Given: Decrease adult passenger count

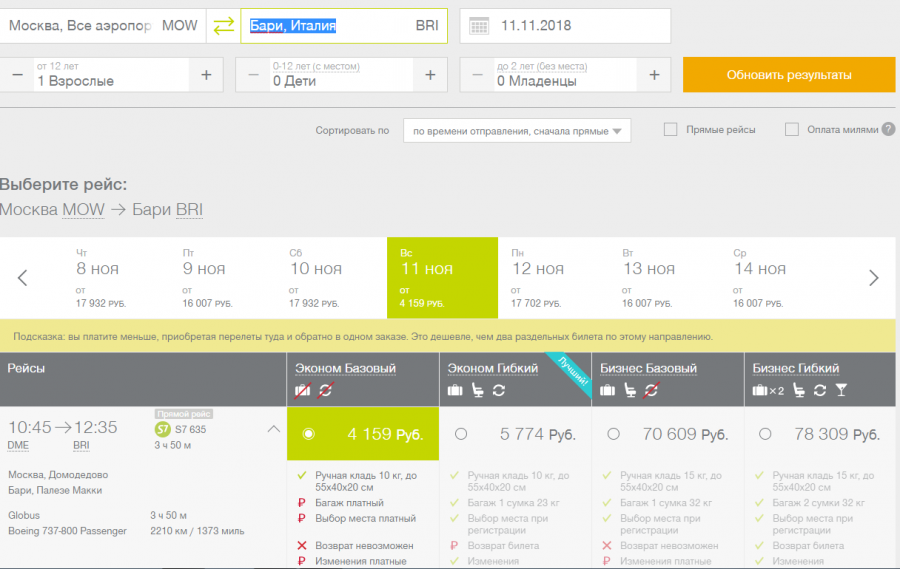Looking at the screenshot, I should tap(17, 75).
